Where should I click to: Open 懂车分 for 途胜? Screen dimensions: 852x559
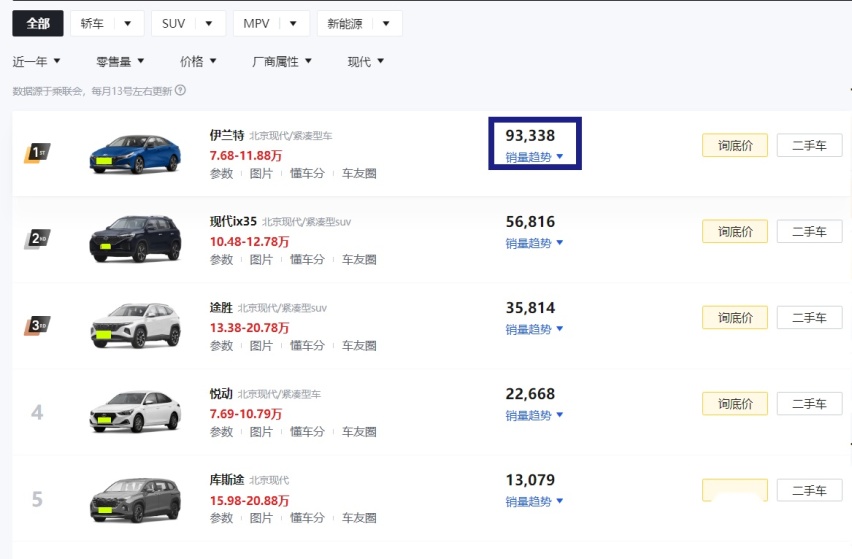[x=307, y=346]
